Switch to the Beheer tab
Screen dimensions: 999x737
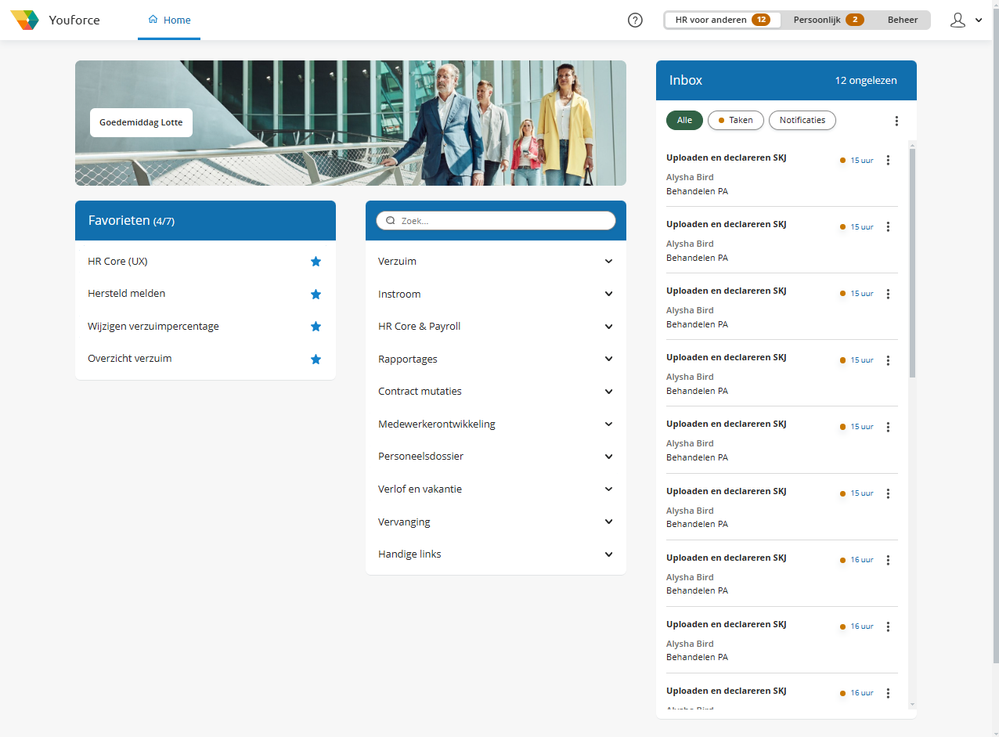pos(902,20)
